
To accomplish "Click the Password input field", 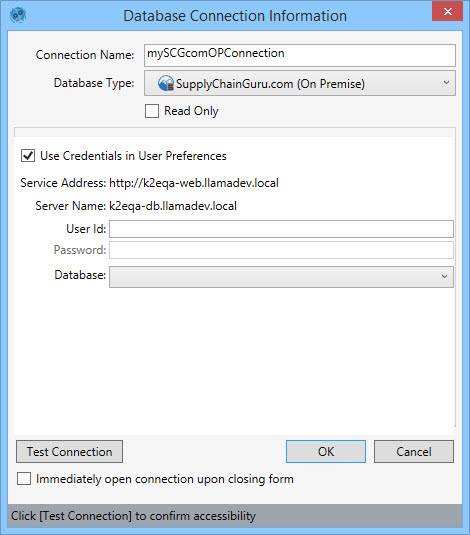I will (x=281, y=250).
